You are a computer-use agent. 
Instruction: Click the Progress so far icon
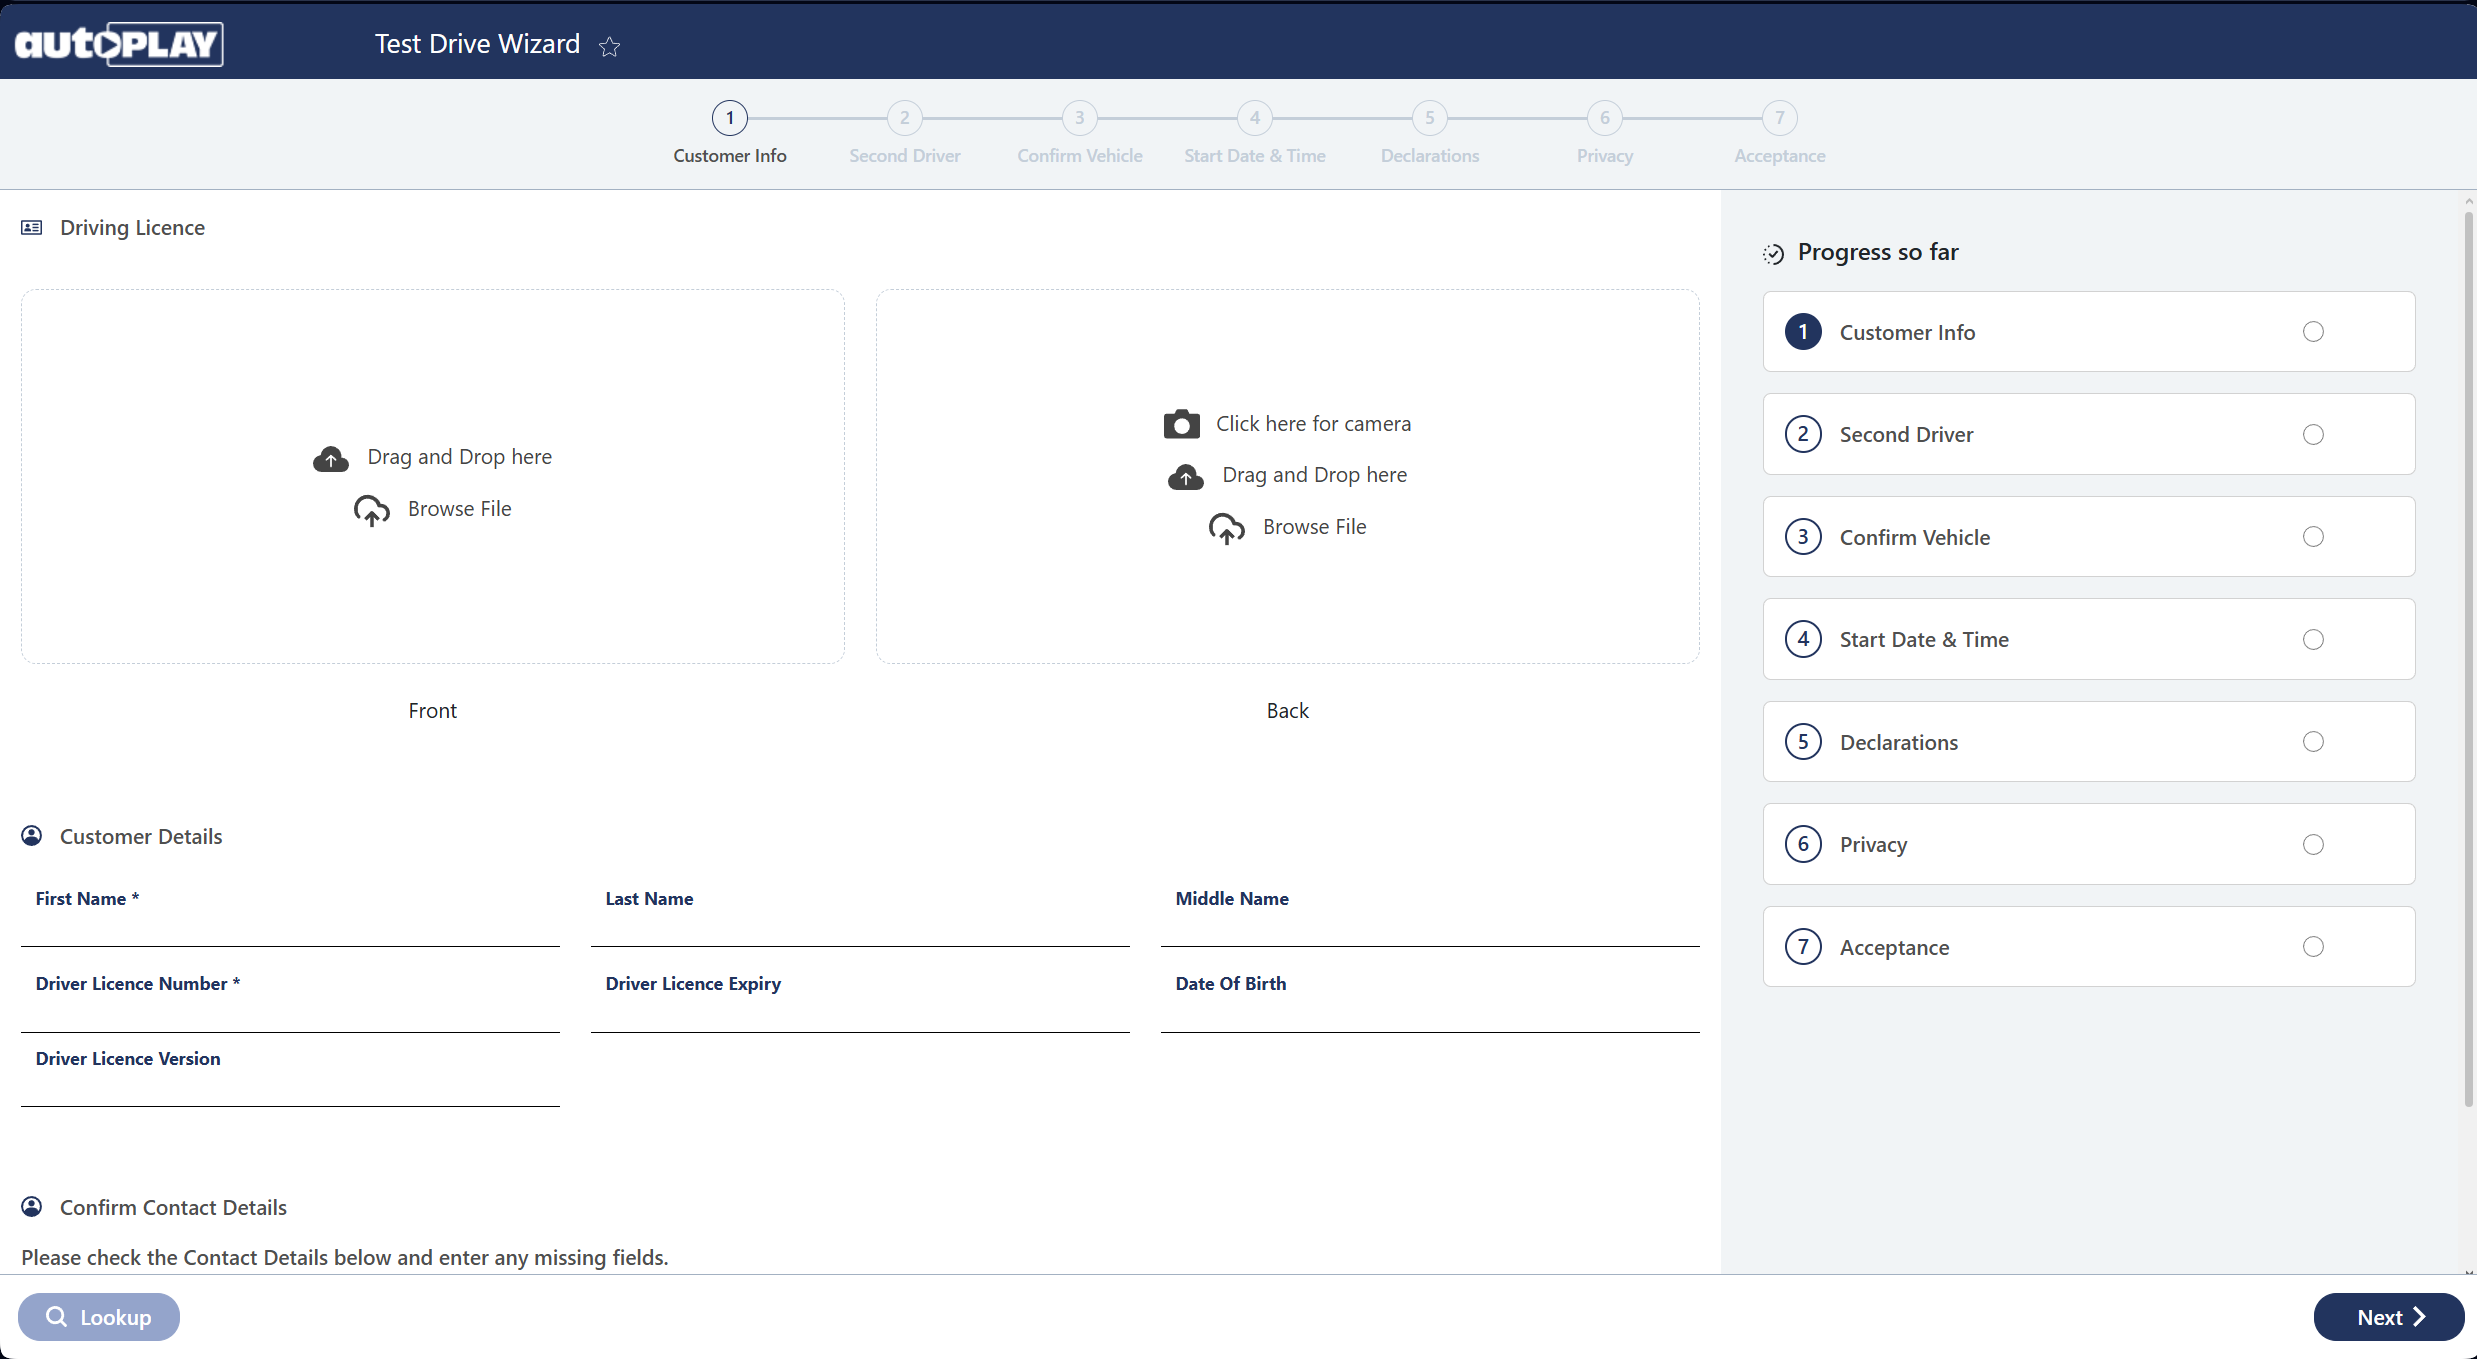(1773, 254)
